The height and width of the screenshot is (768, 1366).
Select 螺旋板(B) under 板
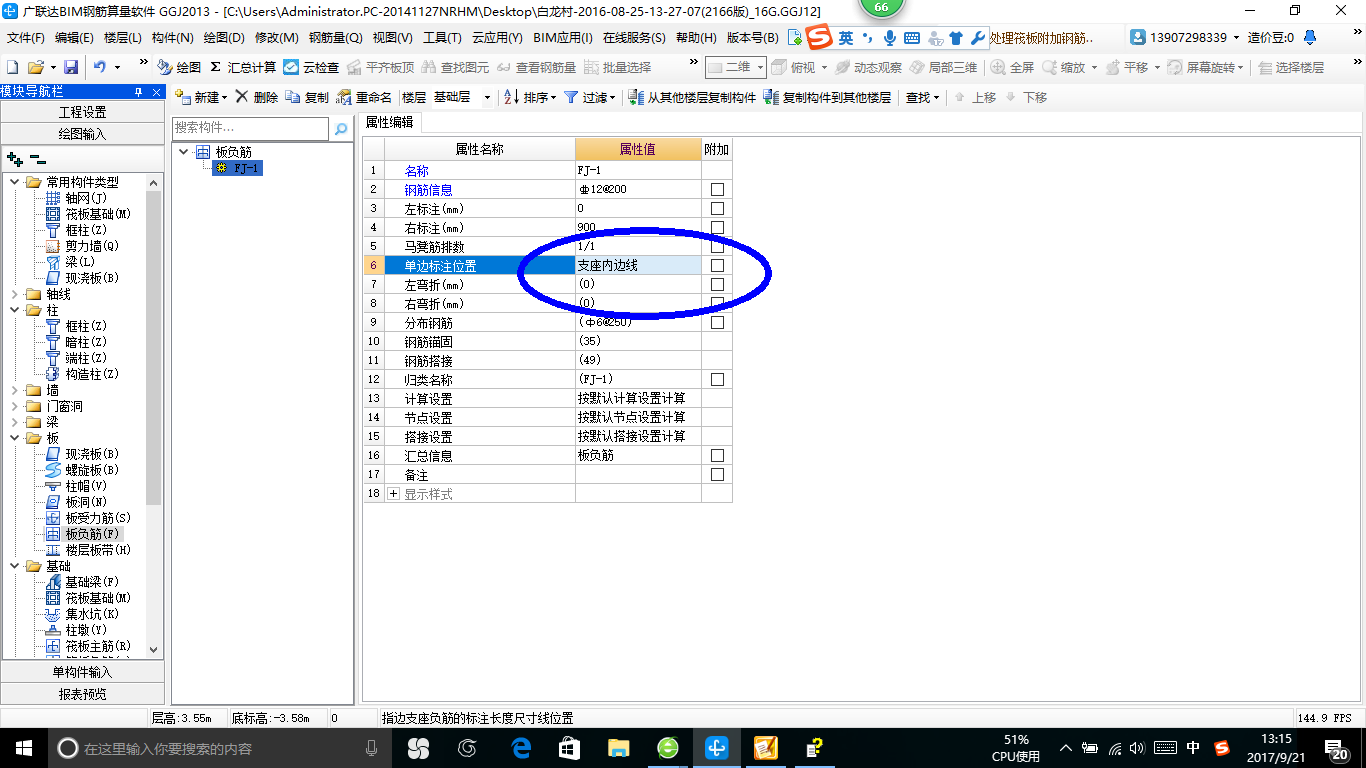click(83, 470)
